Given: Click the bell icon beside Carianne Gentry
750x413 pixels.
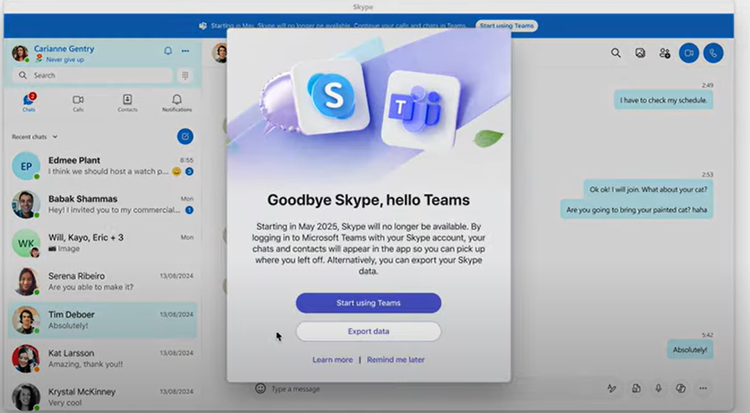Looking at the screenshot, I should 168,51.
